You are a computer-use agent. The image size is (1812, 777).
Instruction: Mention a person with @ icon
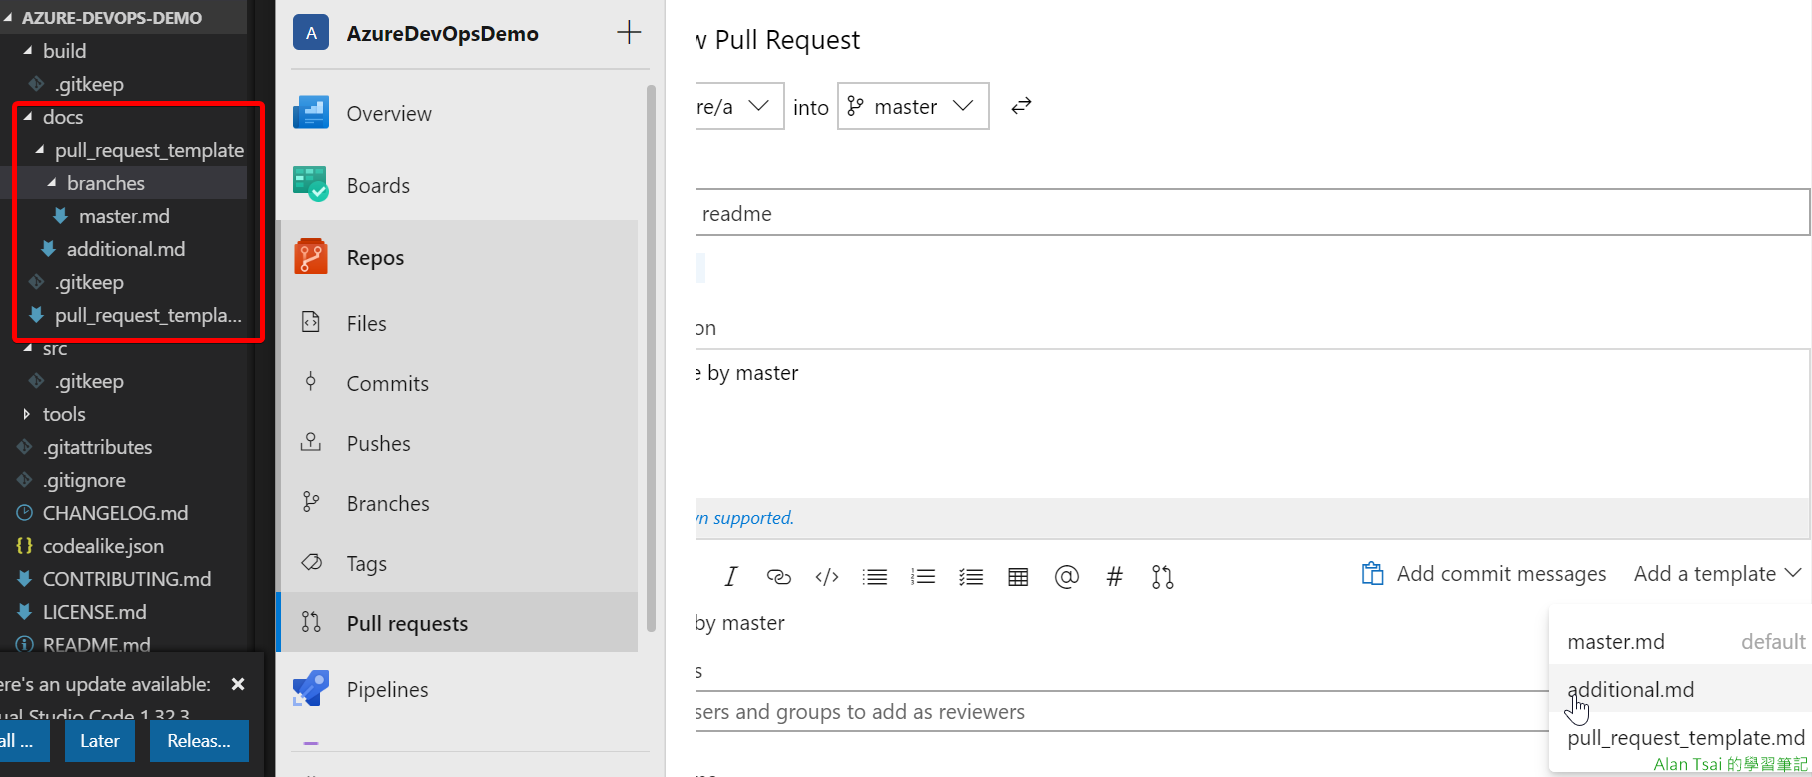coord(1067,576)
